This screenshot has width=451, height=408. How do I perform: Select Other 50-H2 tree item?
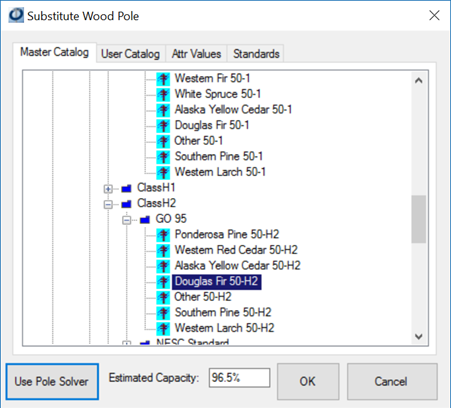click(203, 297)
